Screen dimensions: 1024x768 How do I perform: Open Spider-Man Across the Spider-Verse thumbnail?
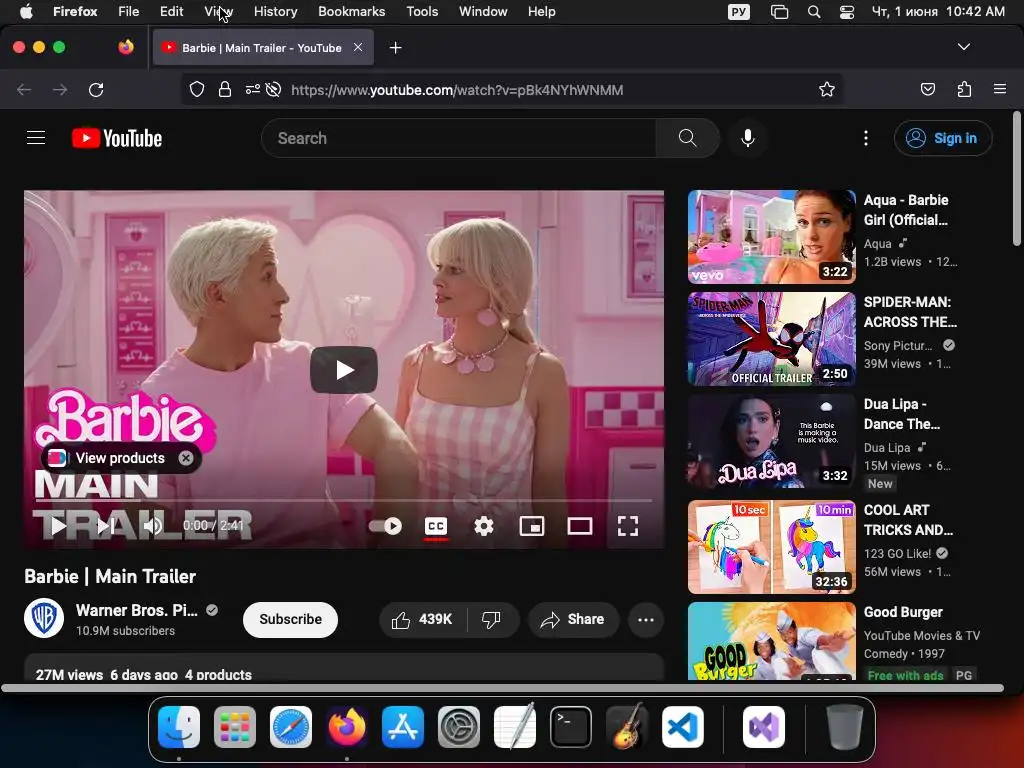pyautogui.click(x=771, y=339)
